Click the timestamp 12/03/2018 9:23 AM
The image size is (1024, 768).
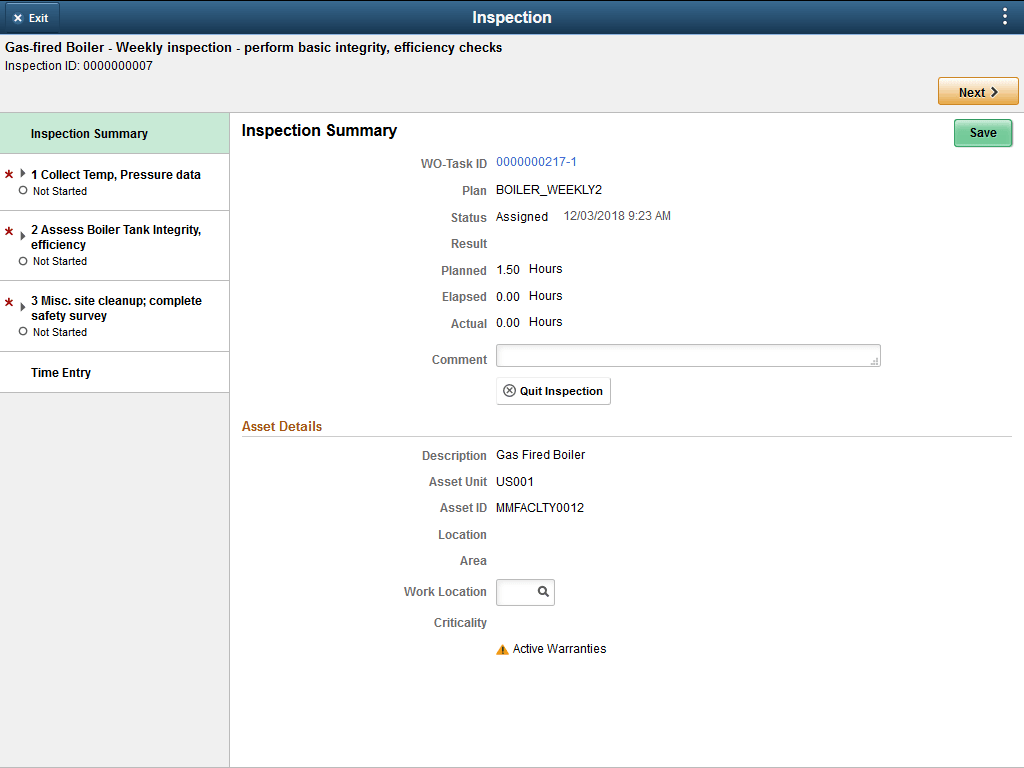(617, 216)
